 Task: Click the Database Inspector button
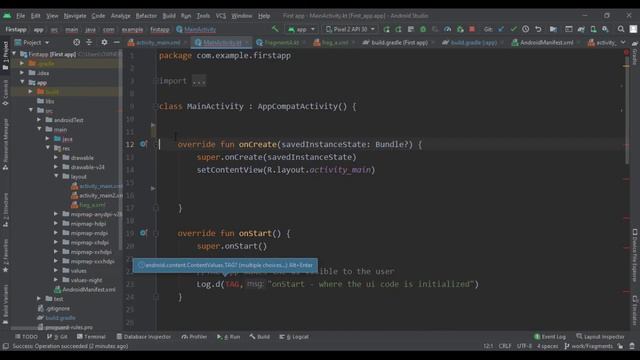(144, 337)
